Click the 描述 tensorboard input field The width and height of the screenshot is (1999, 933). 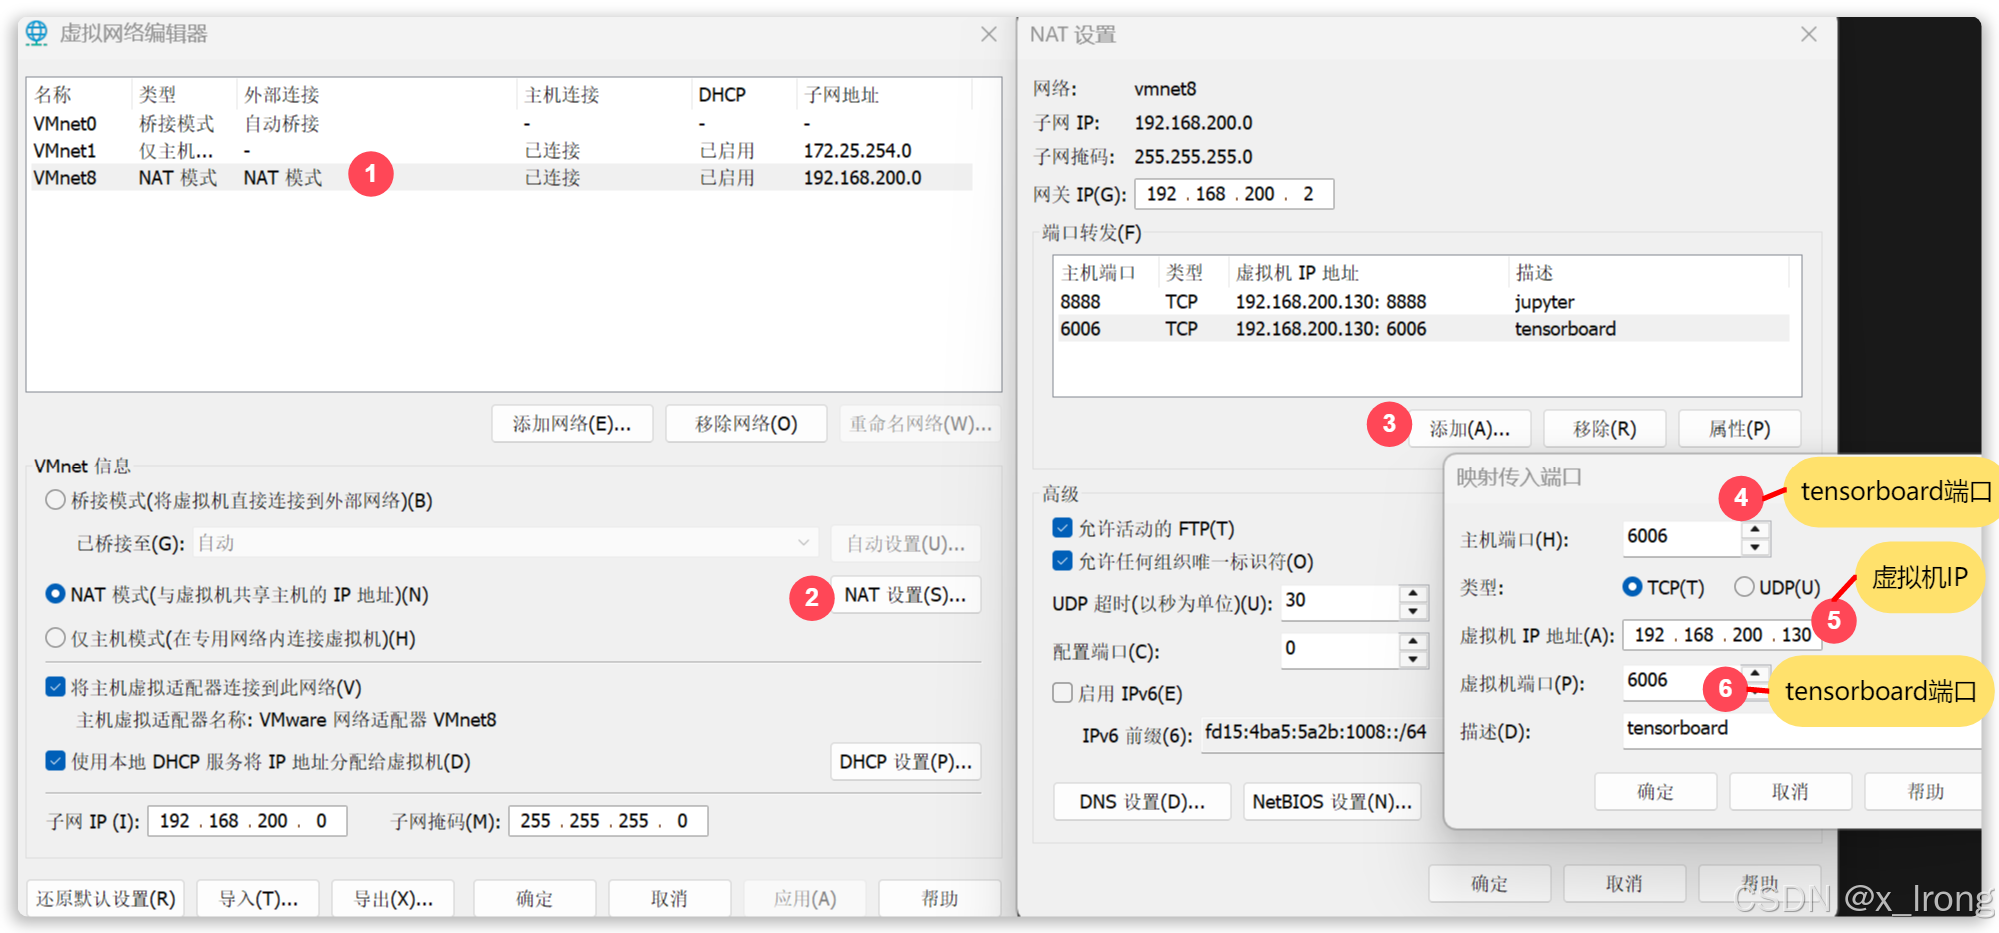pyautogui.click(x=1802, y=729)
